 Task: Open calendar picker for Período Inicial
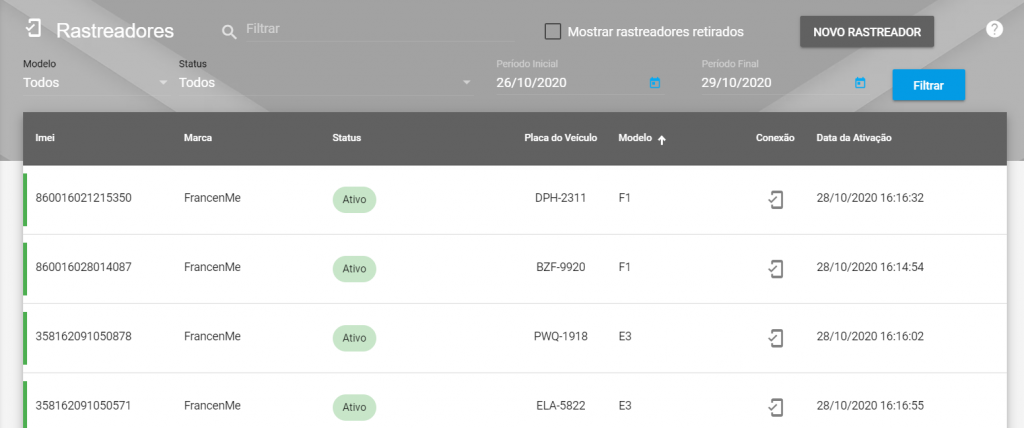[654, 83]
